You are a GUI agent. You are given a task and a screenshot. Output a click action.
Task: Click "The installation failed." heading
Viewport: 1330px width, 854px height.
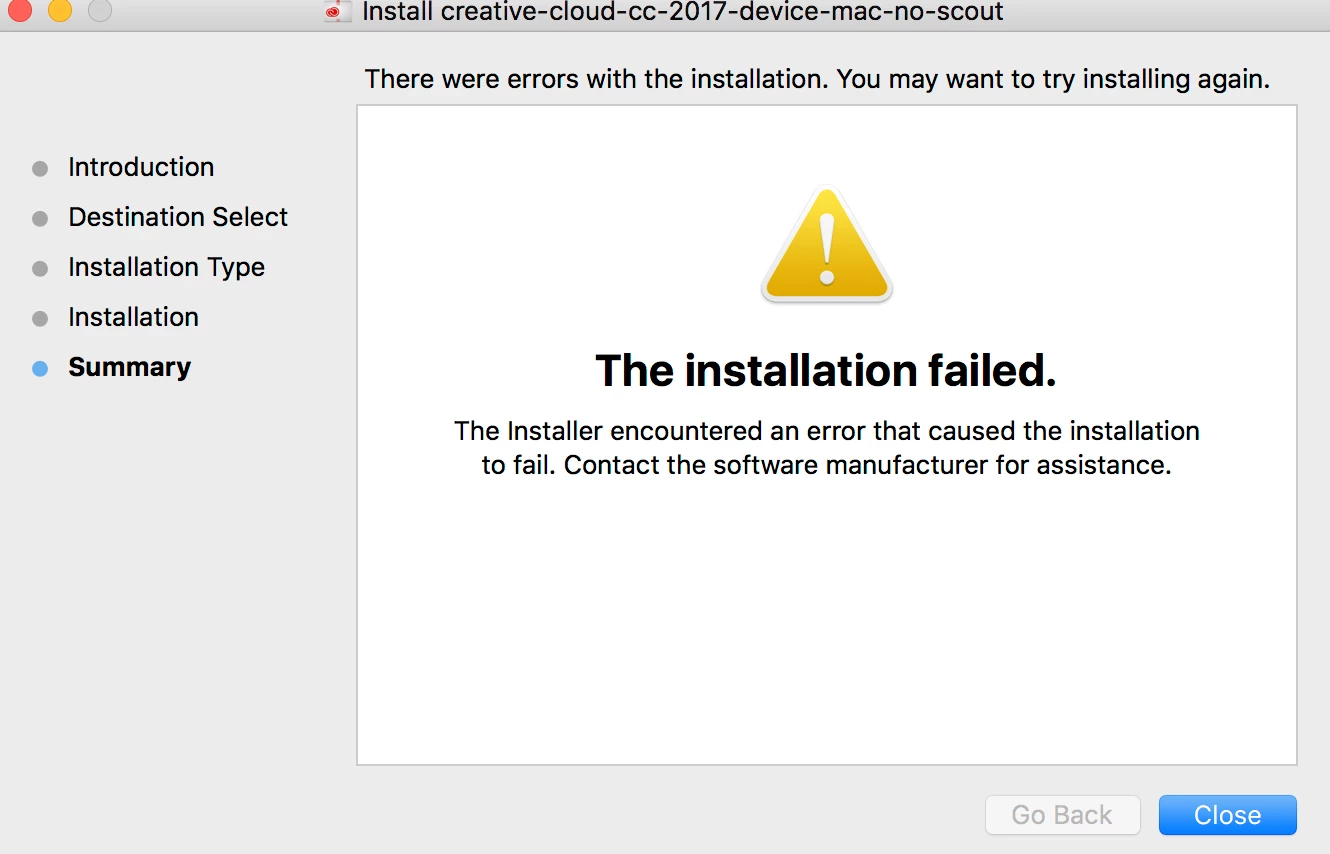click(826, 371)
